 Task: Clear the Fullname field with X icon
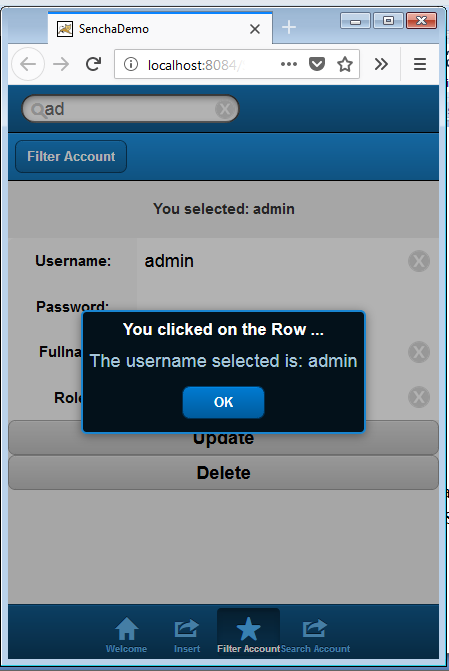pyautogui.click(x=419, y=352)
